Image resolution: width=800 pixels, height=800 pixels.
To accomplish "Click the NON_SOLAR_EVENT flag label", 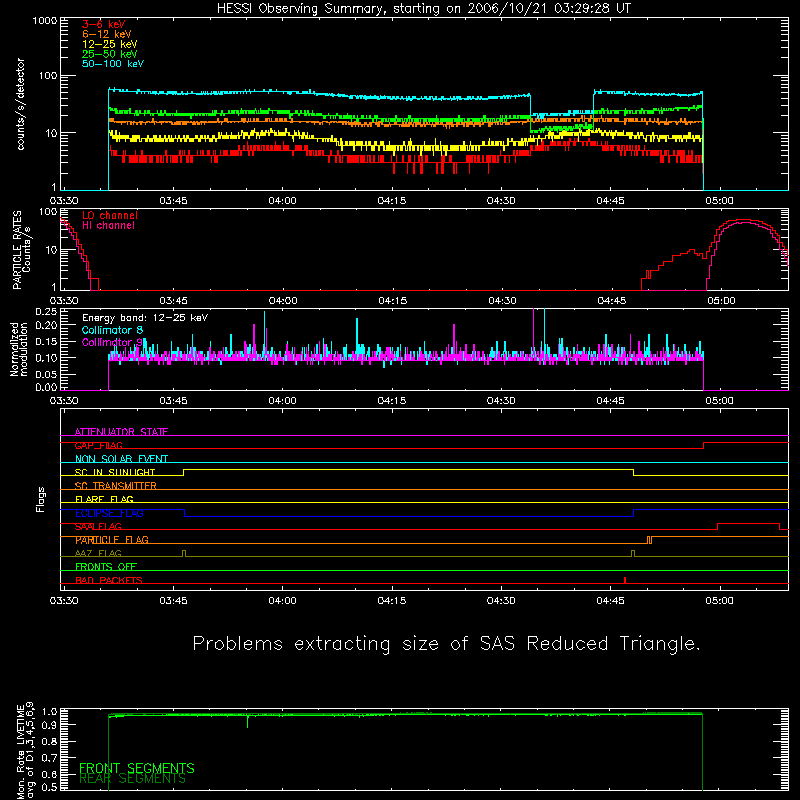I will pyautogui.click(x=121, y=459).
